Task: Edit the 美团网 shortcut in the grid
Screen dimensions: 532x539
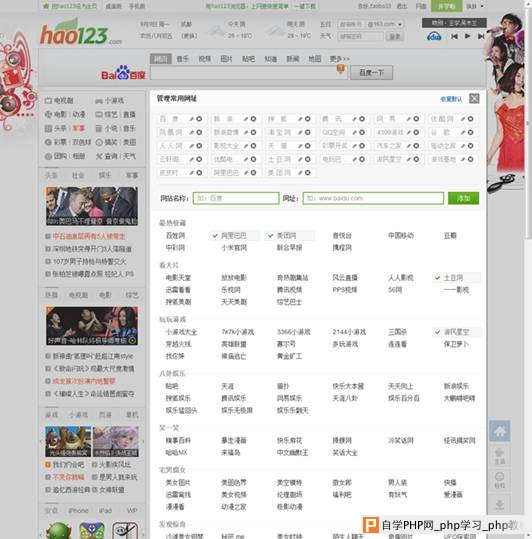Action: (300, 173)
